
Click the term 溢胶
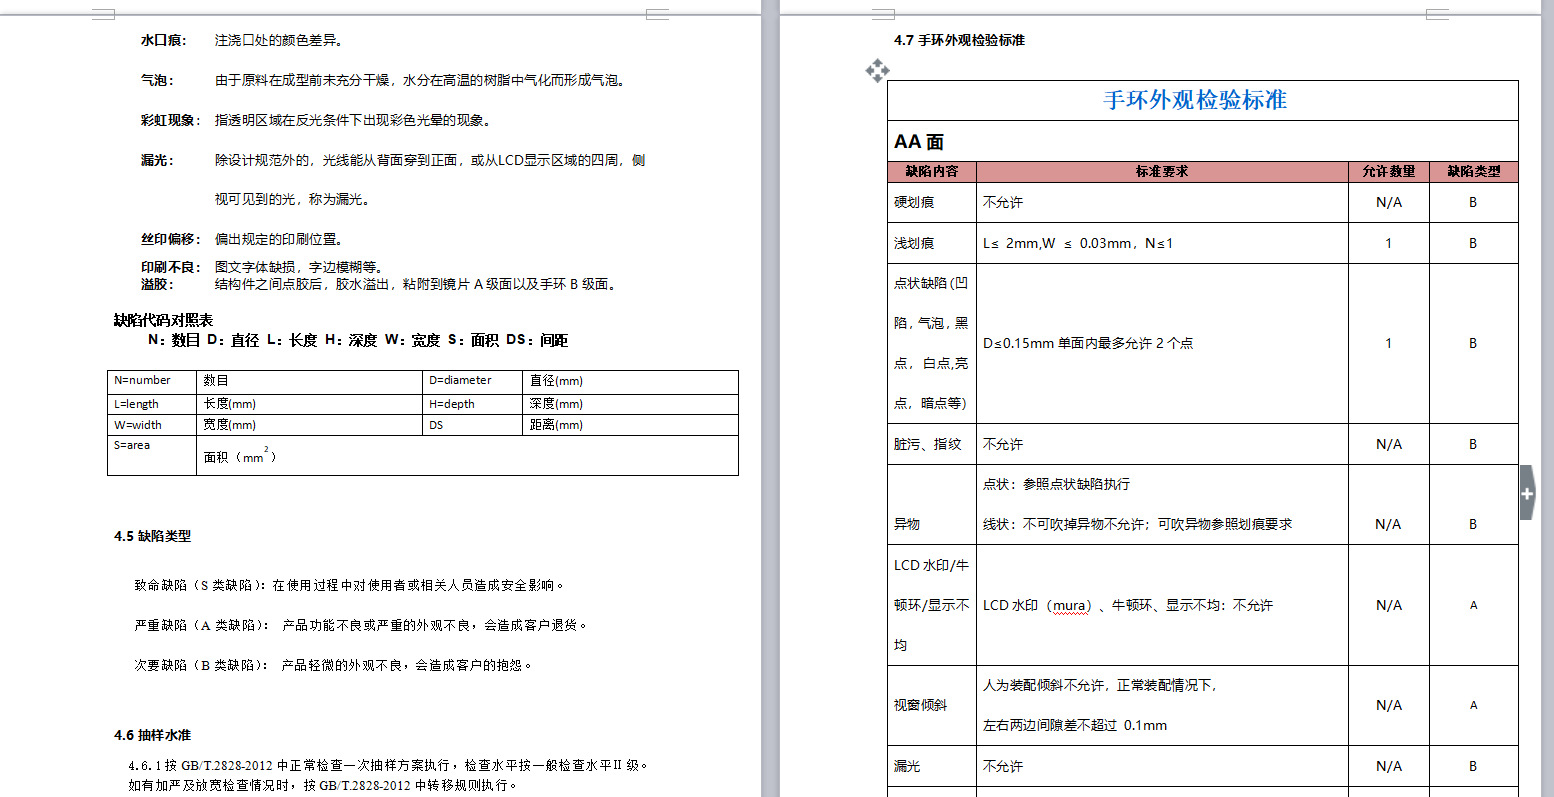click(157, 284)
